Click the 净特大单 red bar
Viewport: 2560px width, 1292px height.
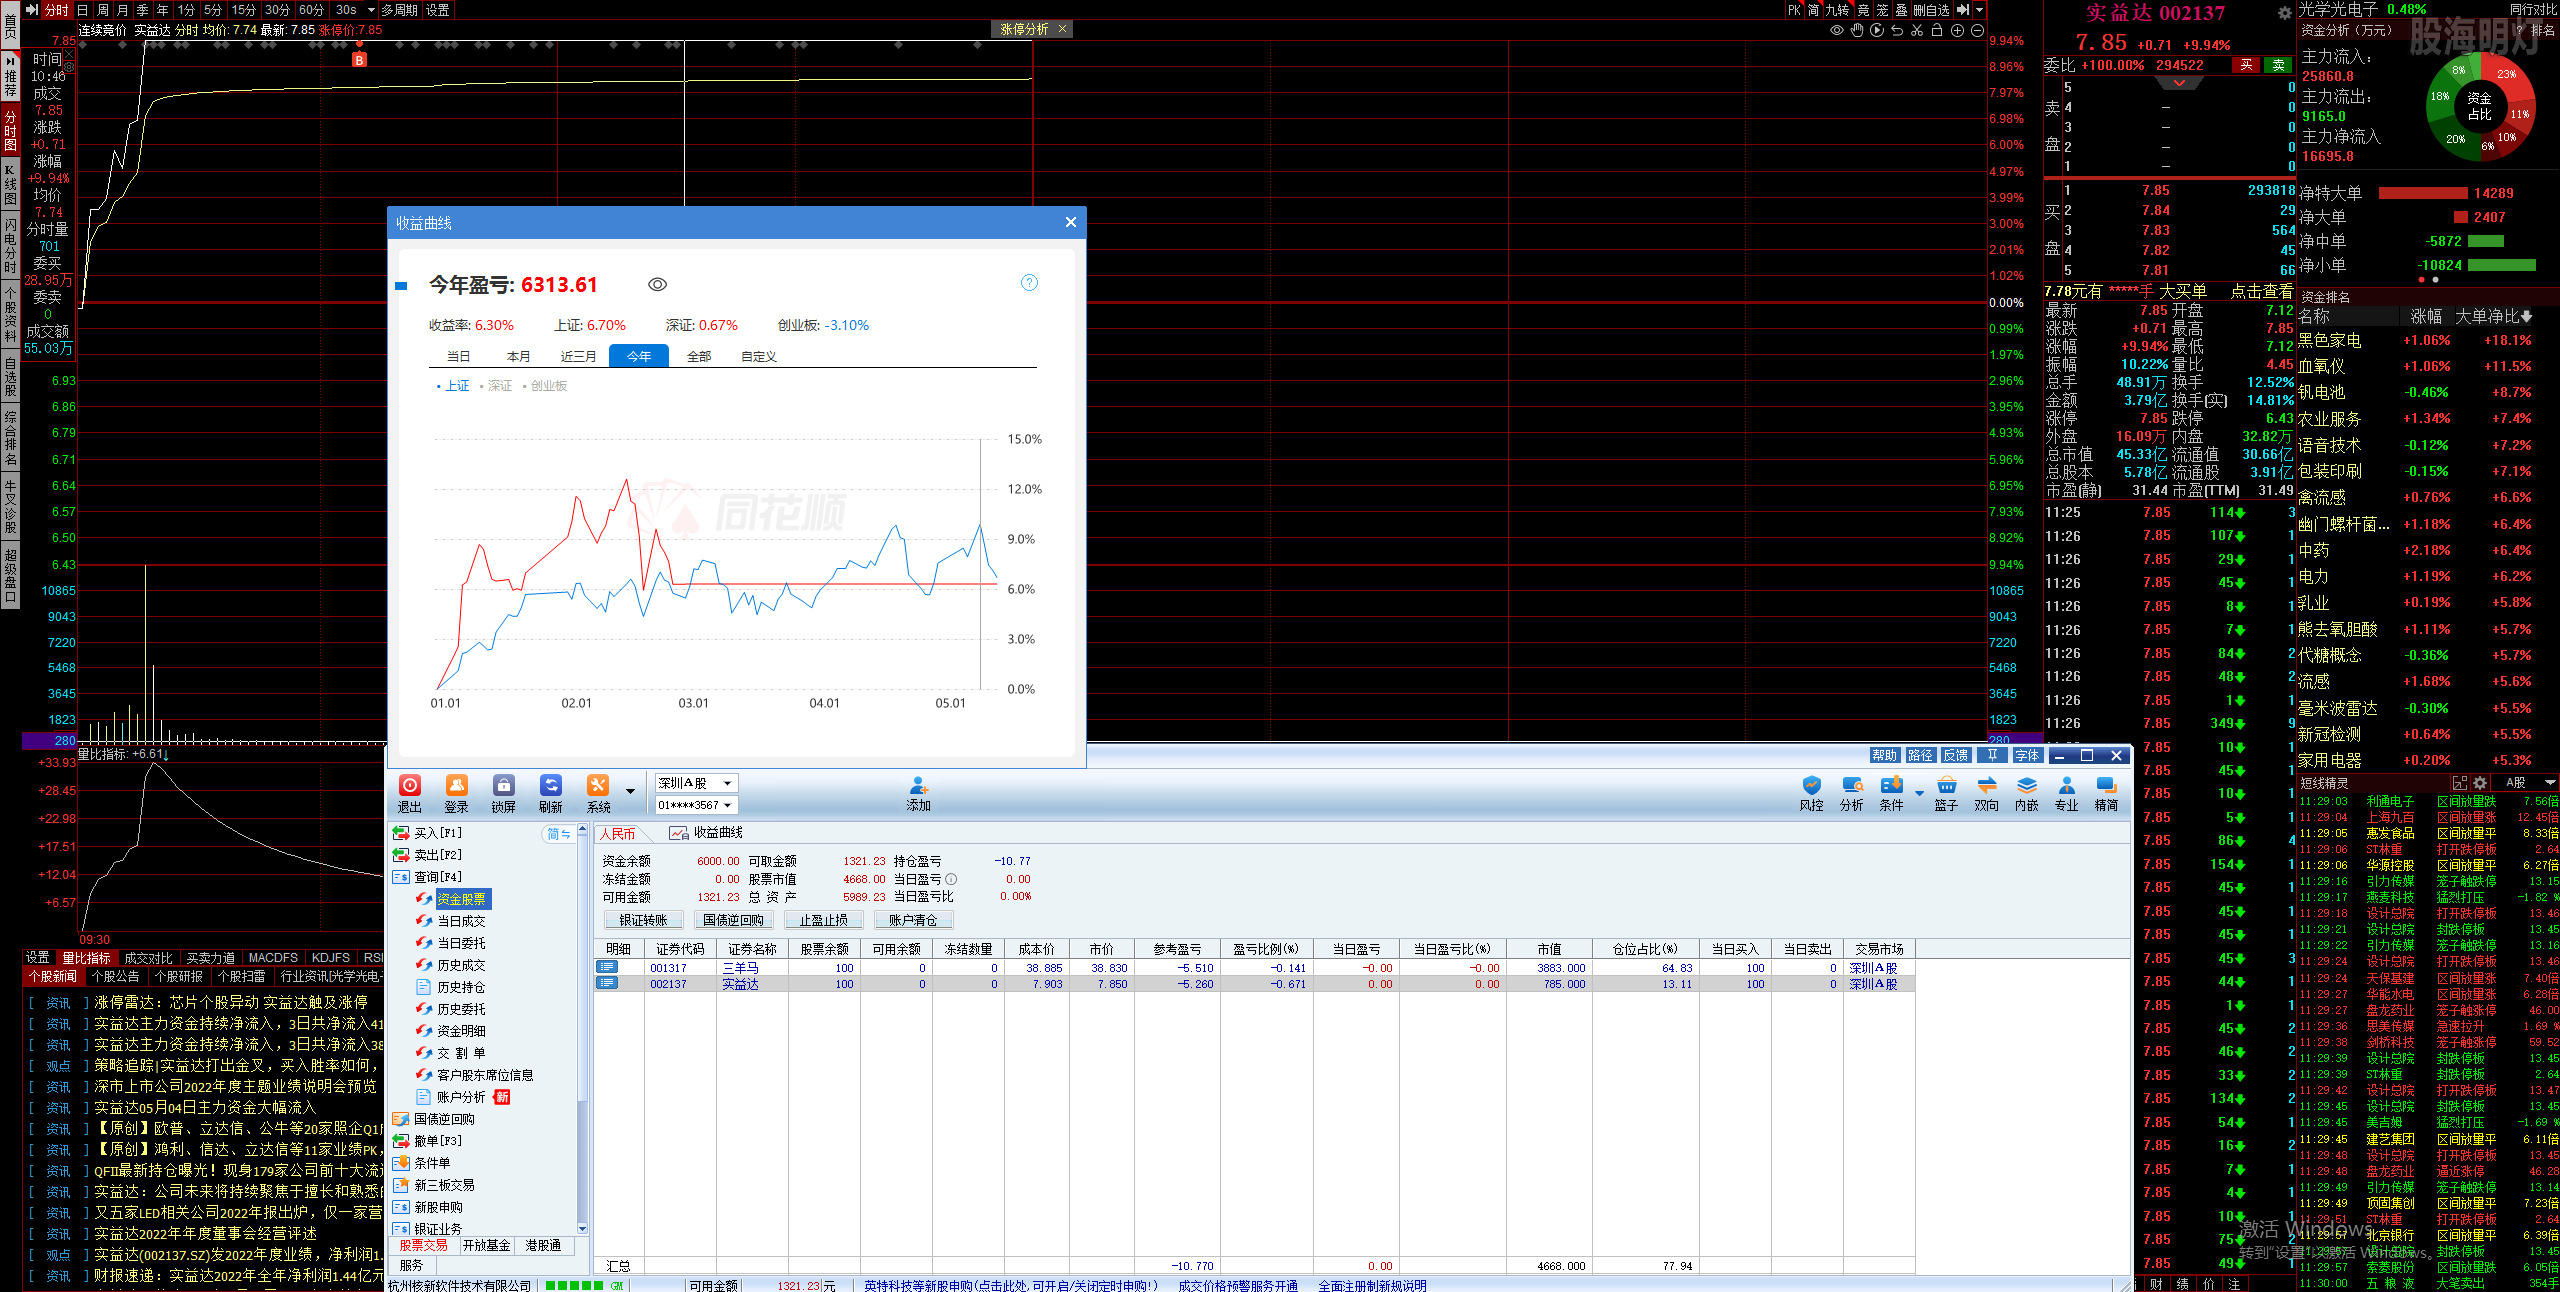pyautogui.click(x=2423, y=194)
